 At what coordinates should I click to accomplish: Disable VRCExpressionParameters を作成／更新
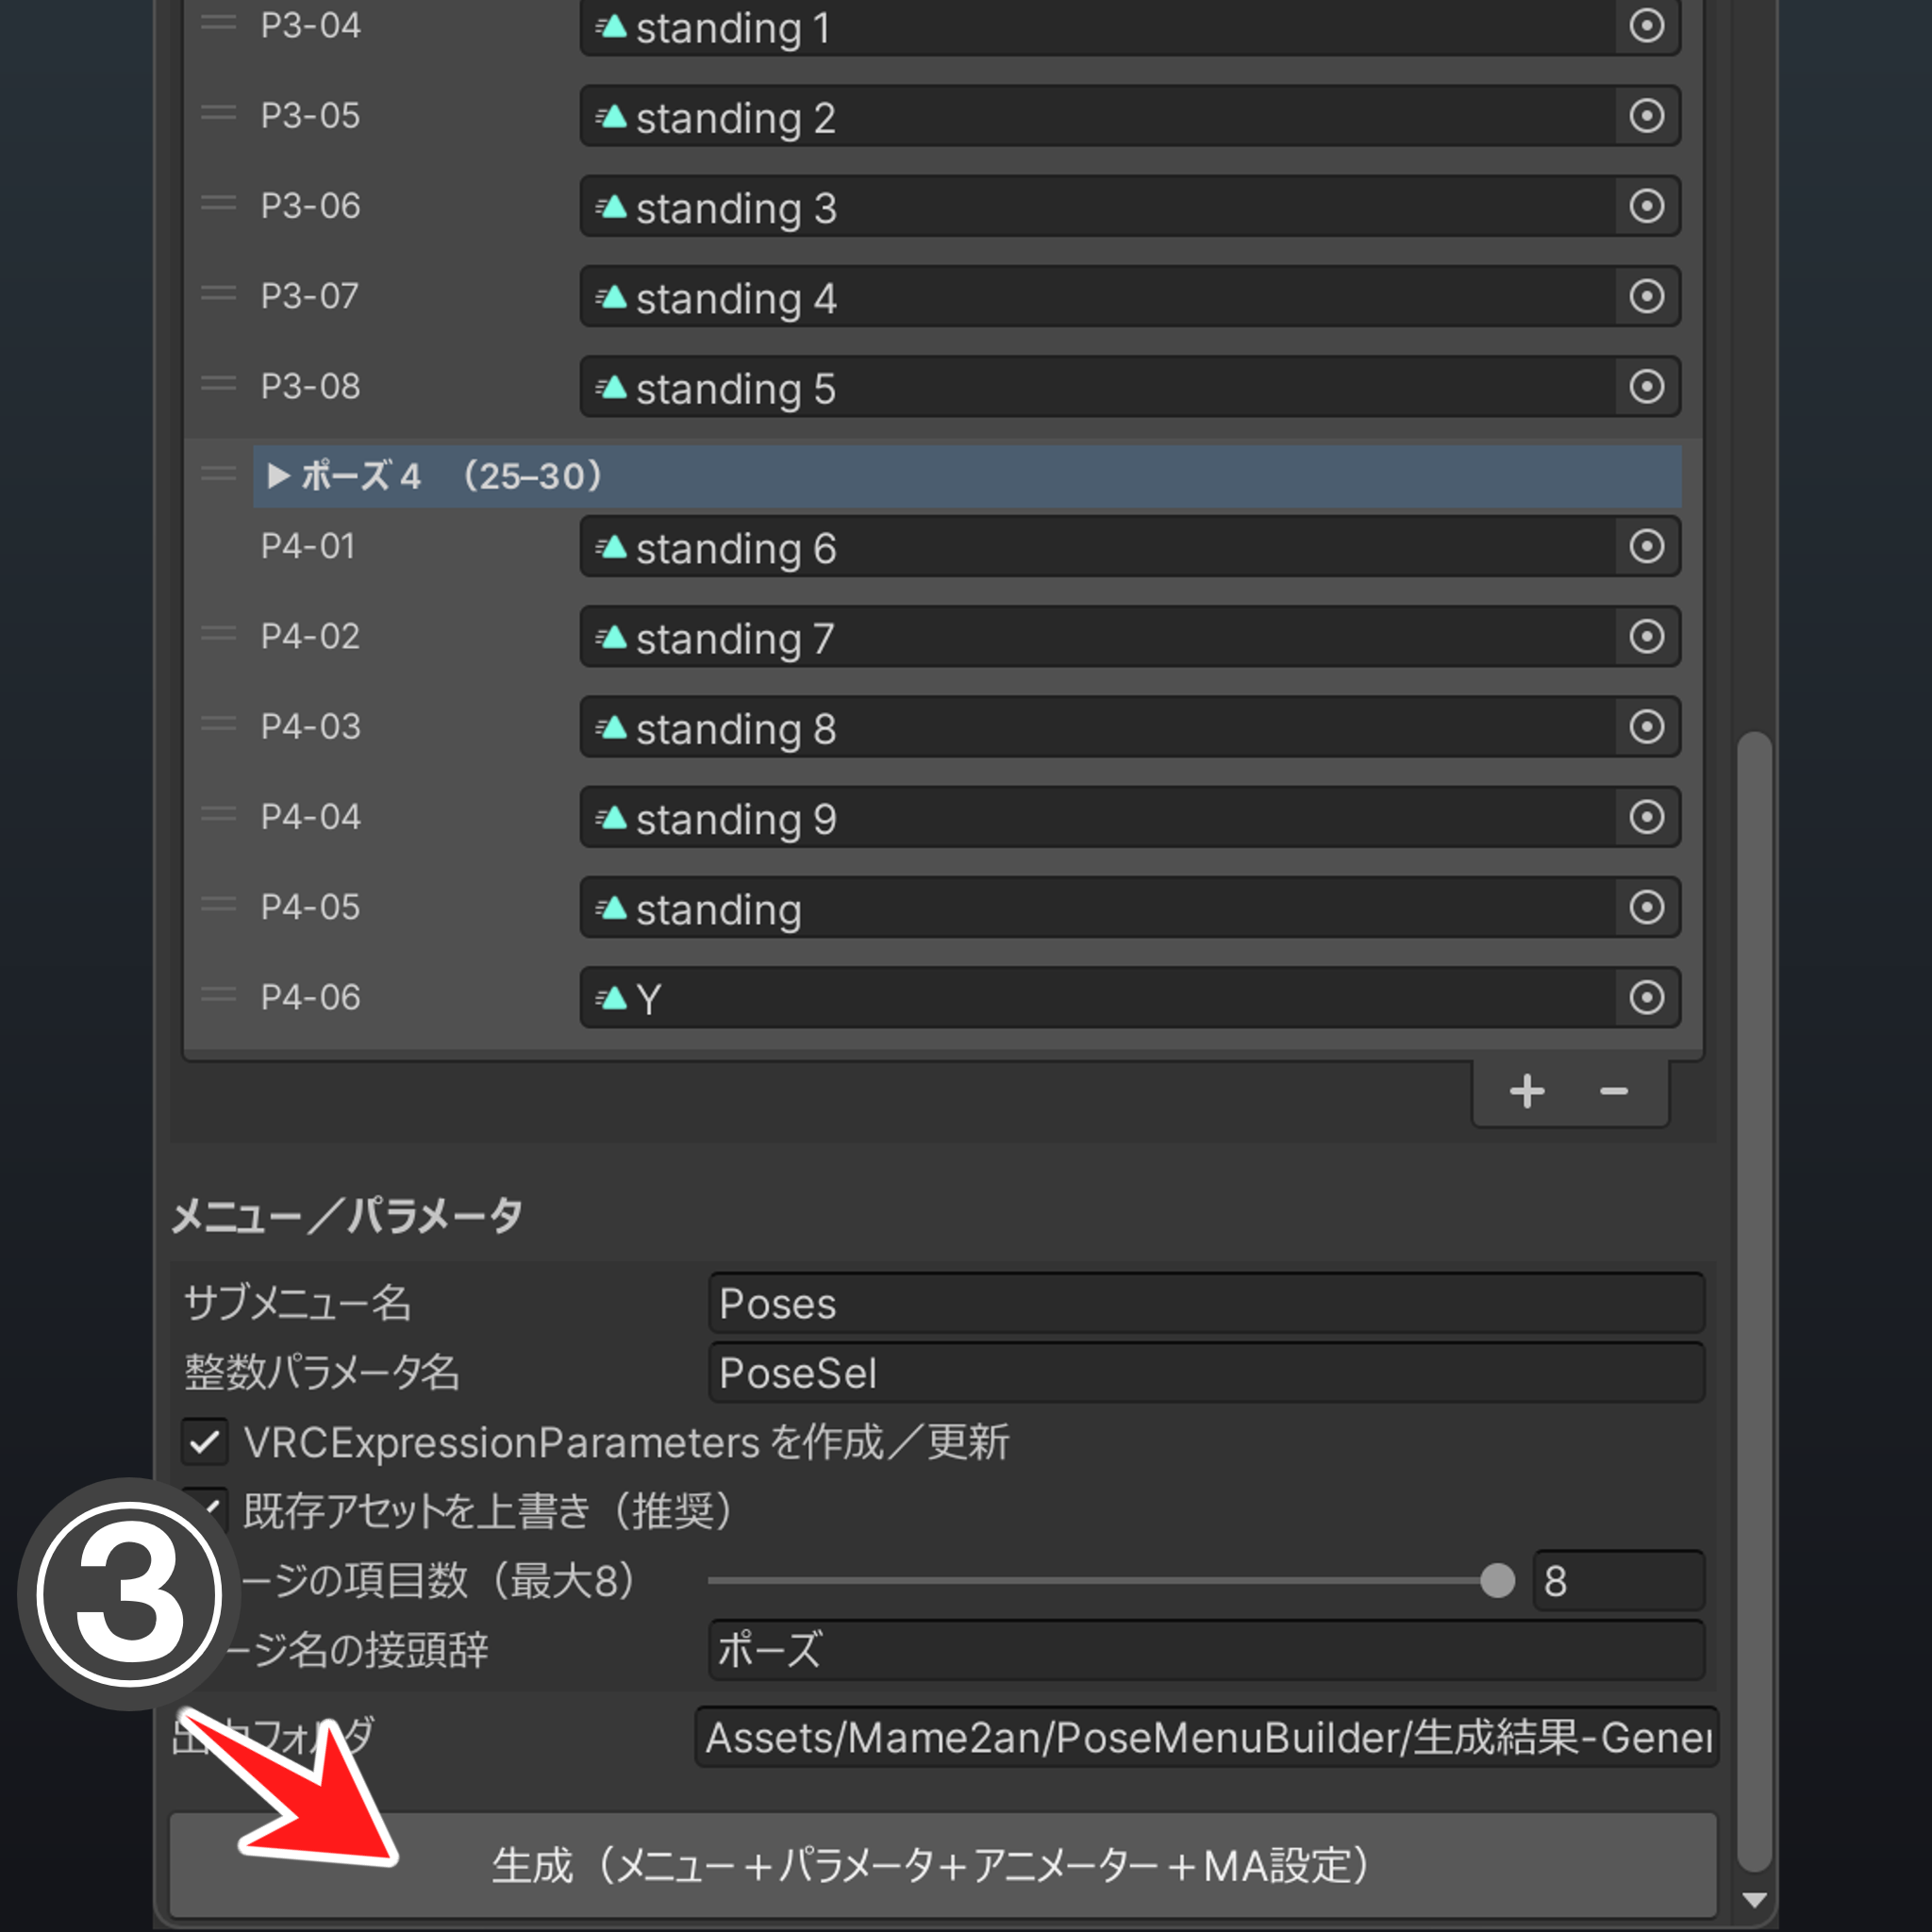(204, 1442)
